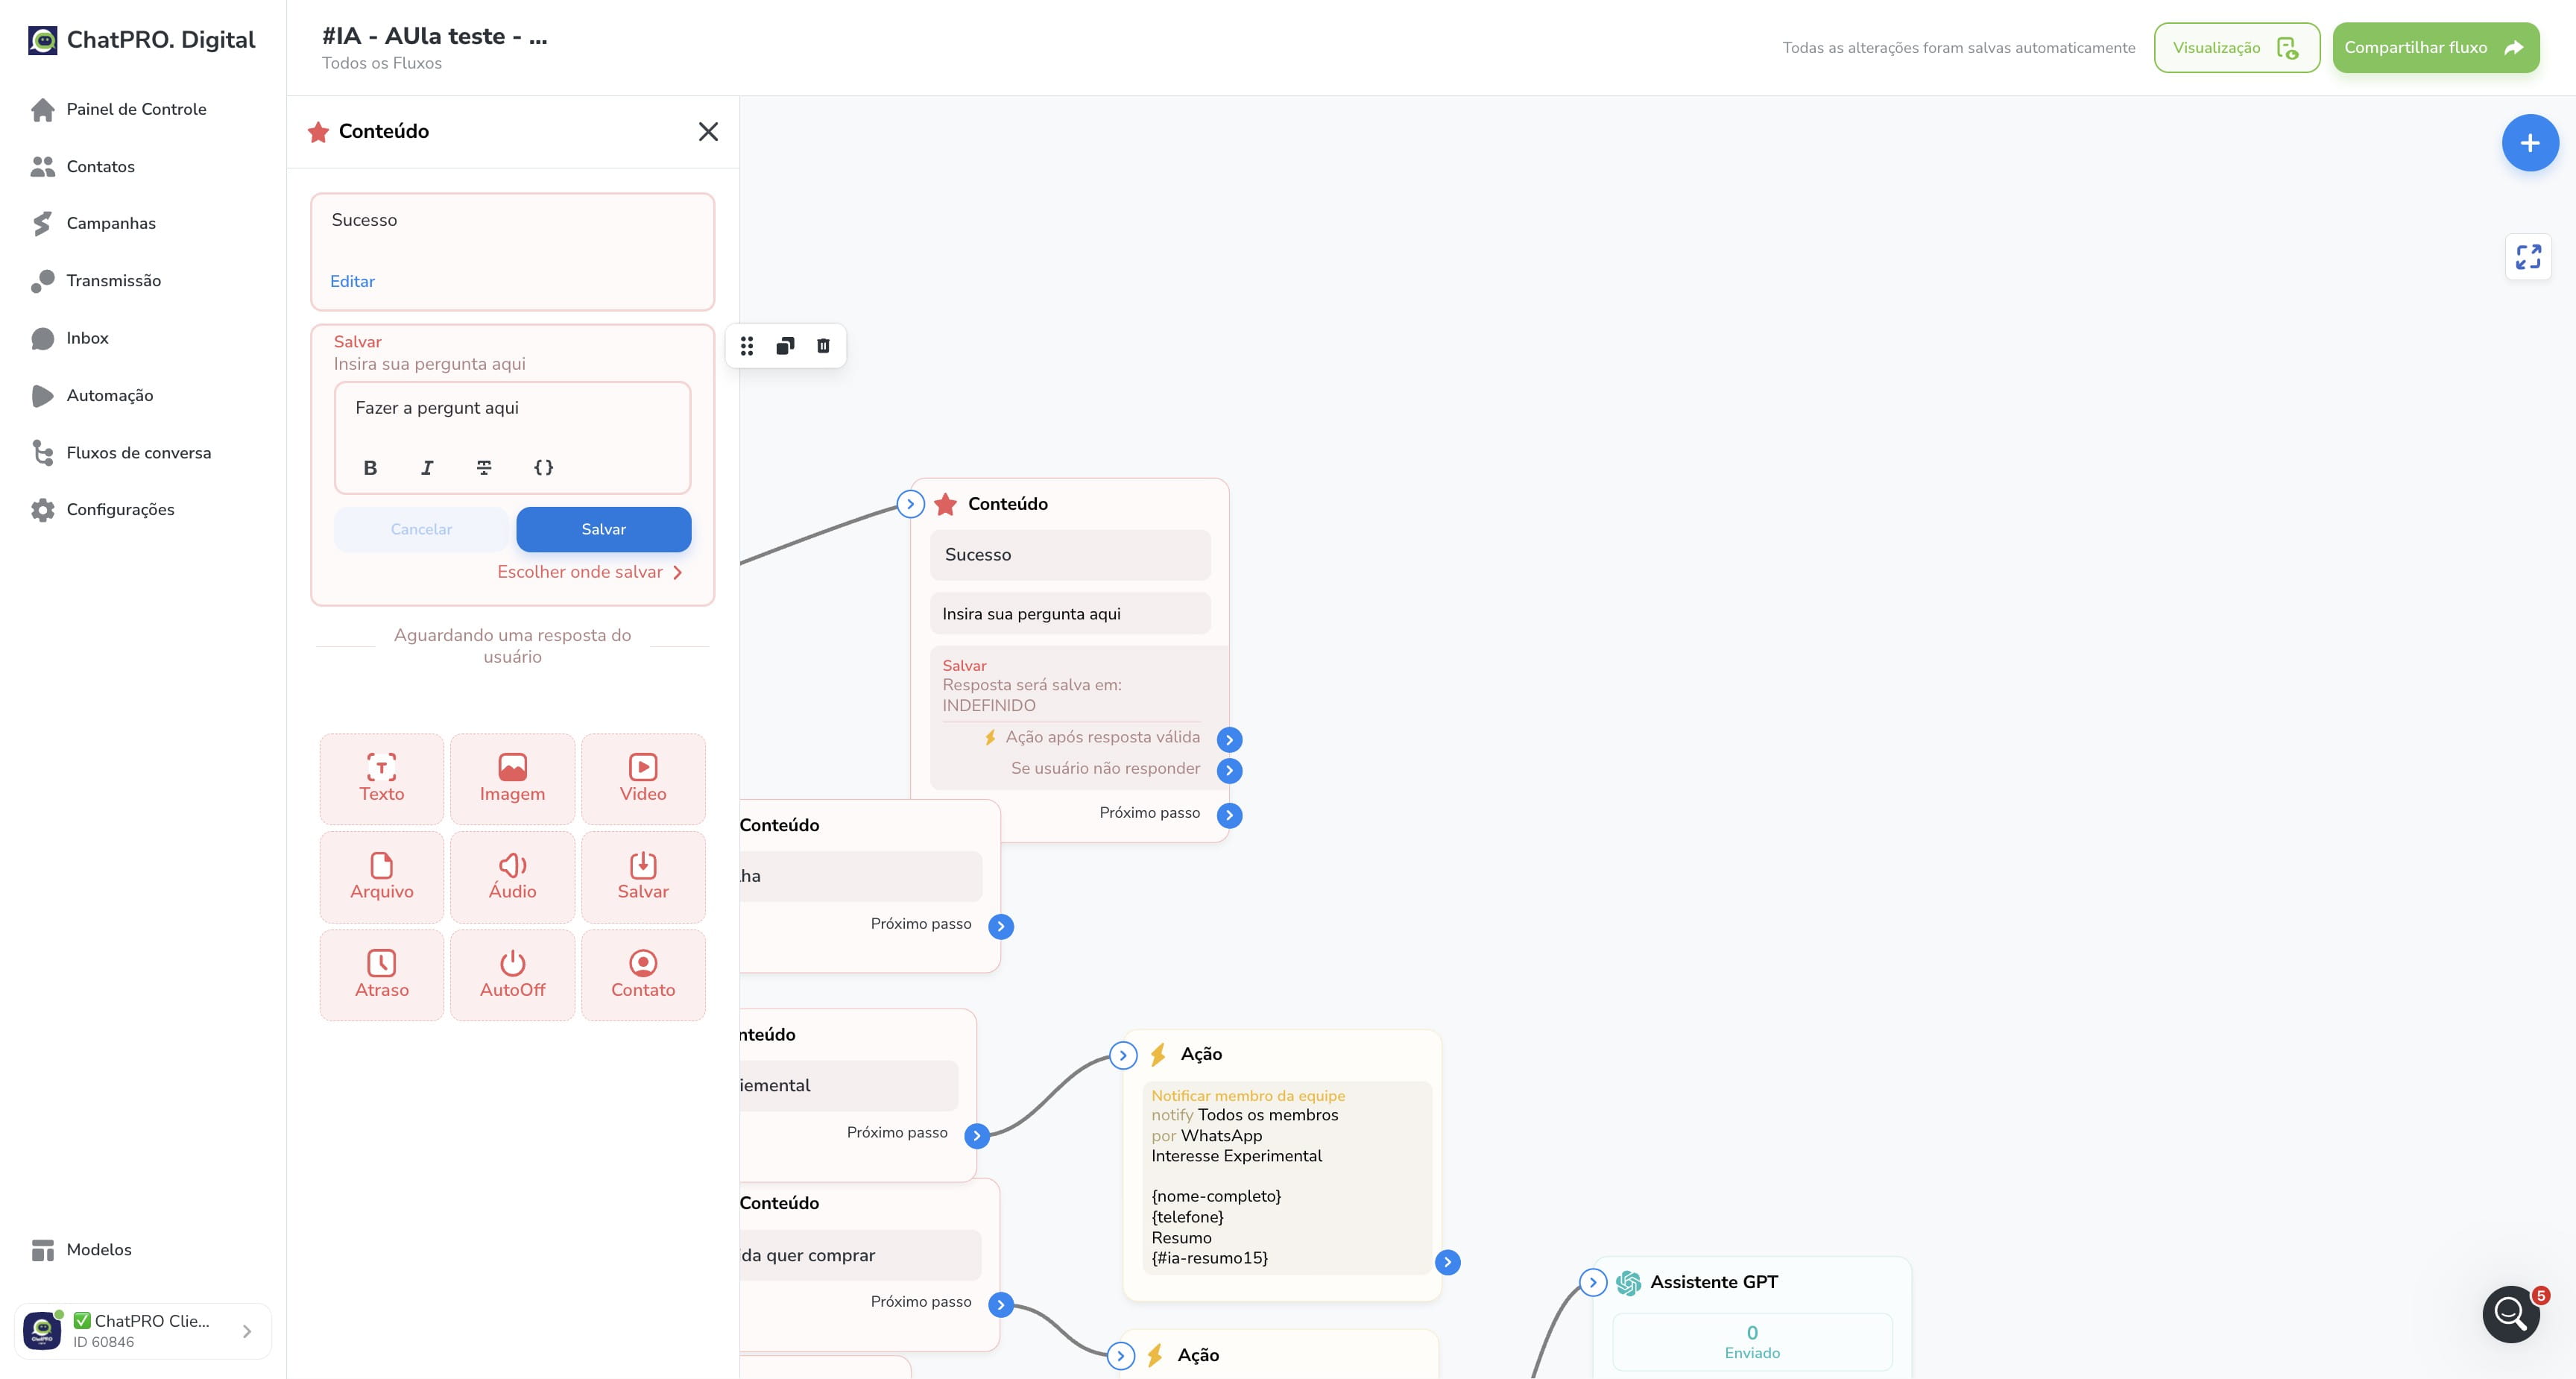The height and width of the screenshot is (1379, 2576).
Task: Add a Texto content block
Action: pyautogui.click(x=381, y=778)
